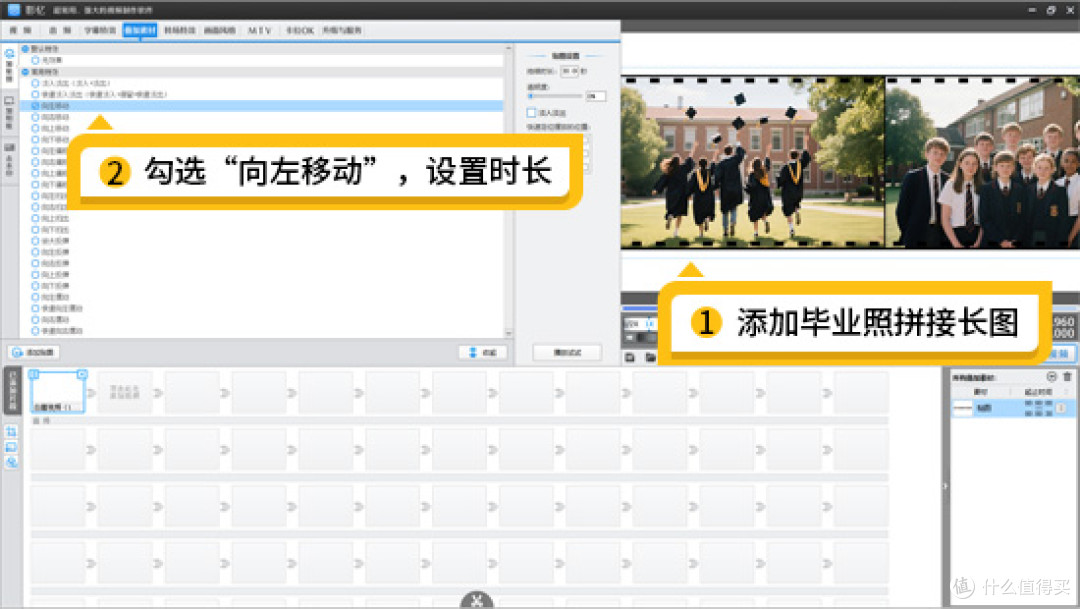
Task: Click top-left corner icon on first clip
Action: (x=34, y=374)
